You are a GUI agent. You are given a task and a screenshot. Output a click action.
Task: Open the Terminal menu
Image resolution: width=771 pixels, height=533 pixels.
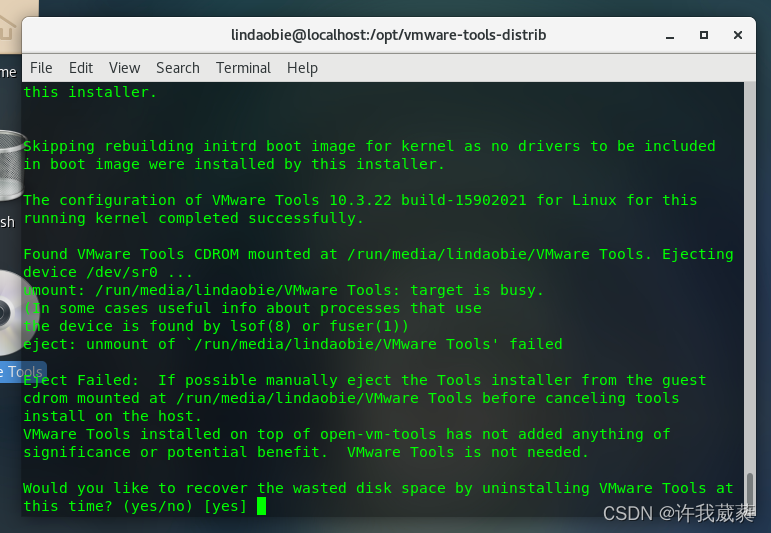pos(243,68)
